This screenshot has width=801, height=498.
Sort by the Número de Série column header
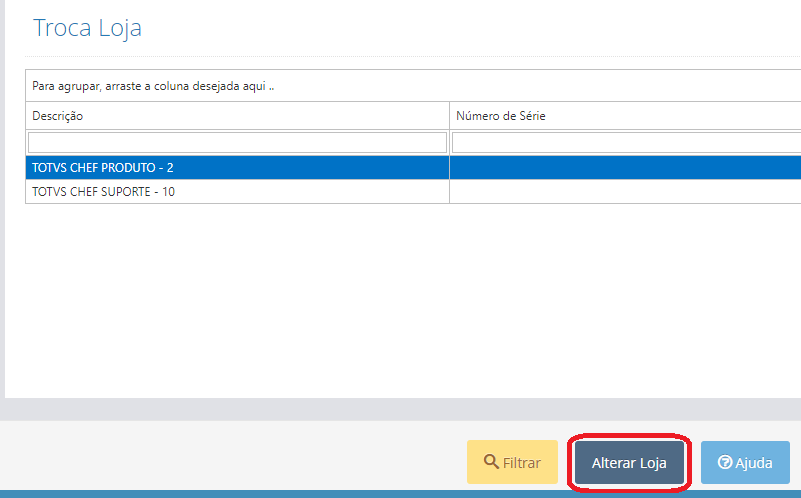[625, 116]
